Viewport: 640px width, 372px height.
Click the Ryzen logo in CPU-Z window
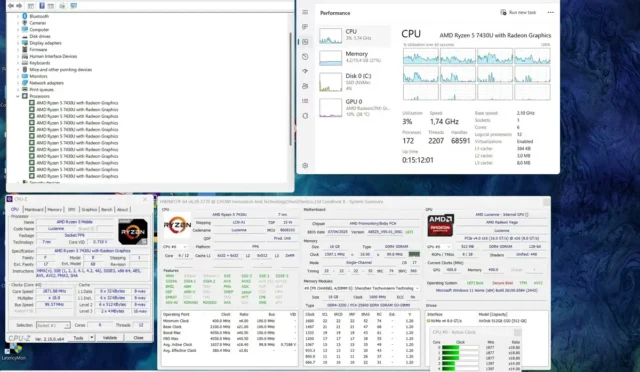(133, 232)
